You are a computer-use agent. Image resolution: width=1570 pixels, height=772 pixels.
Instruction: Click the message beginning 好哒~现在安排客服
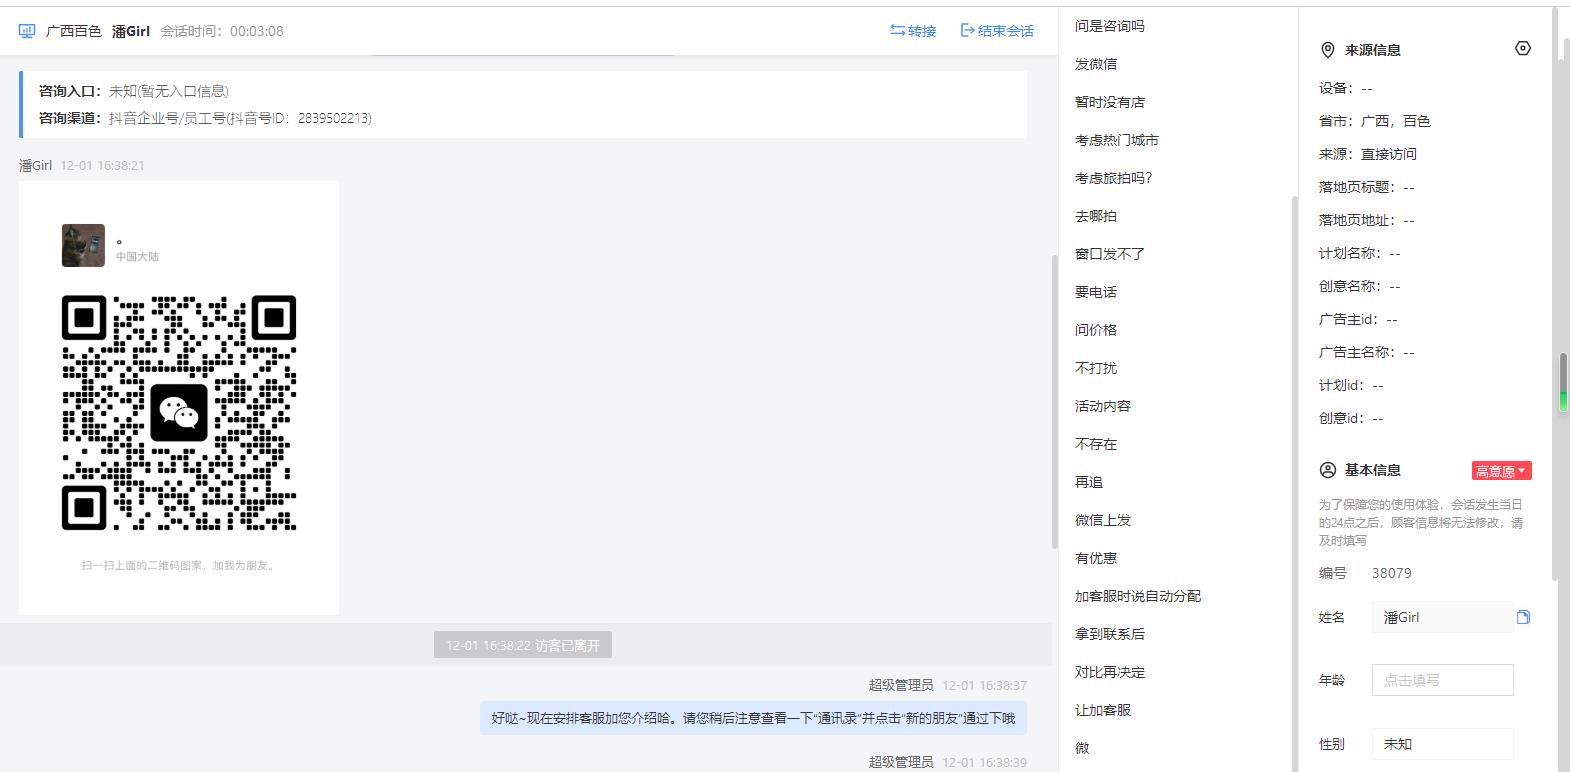753,718
